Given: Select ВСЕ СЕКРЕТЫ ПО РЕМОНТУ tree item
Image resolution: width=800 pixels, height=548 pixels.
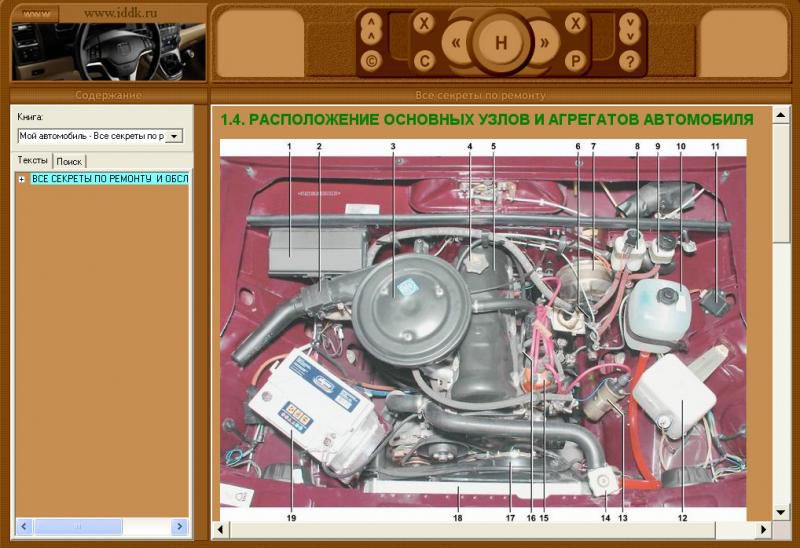Looking at the screenshot, I should tap(110, 179).
